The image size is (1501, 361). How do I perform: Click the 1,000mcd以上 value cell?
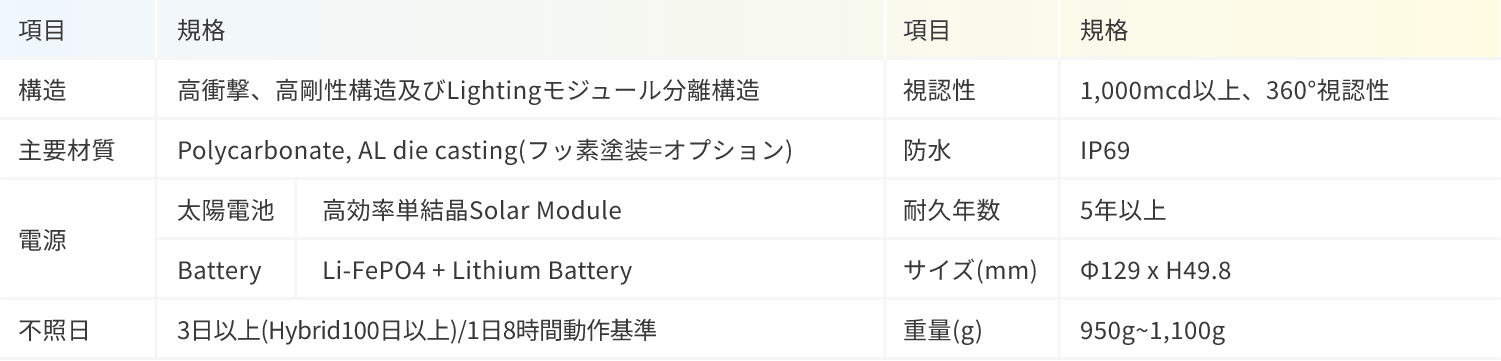[1280, 90]
